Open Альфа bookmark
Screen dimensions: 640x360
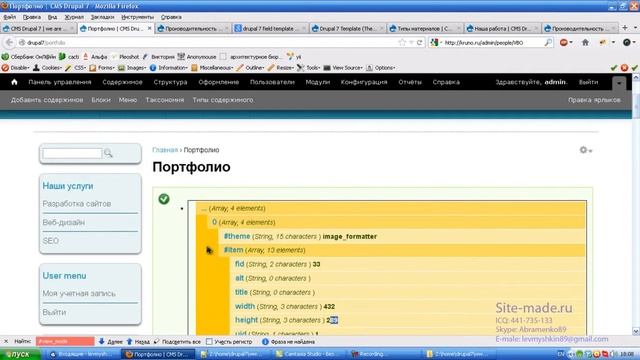[x=95, y=57]
